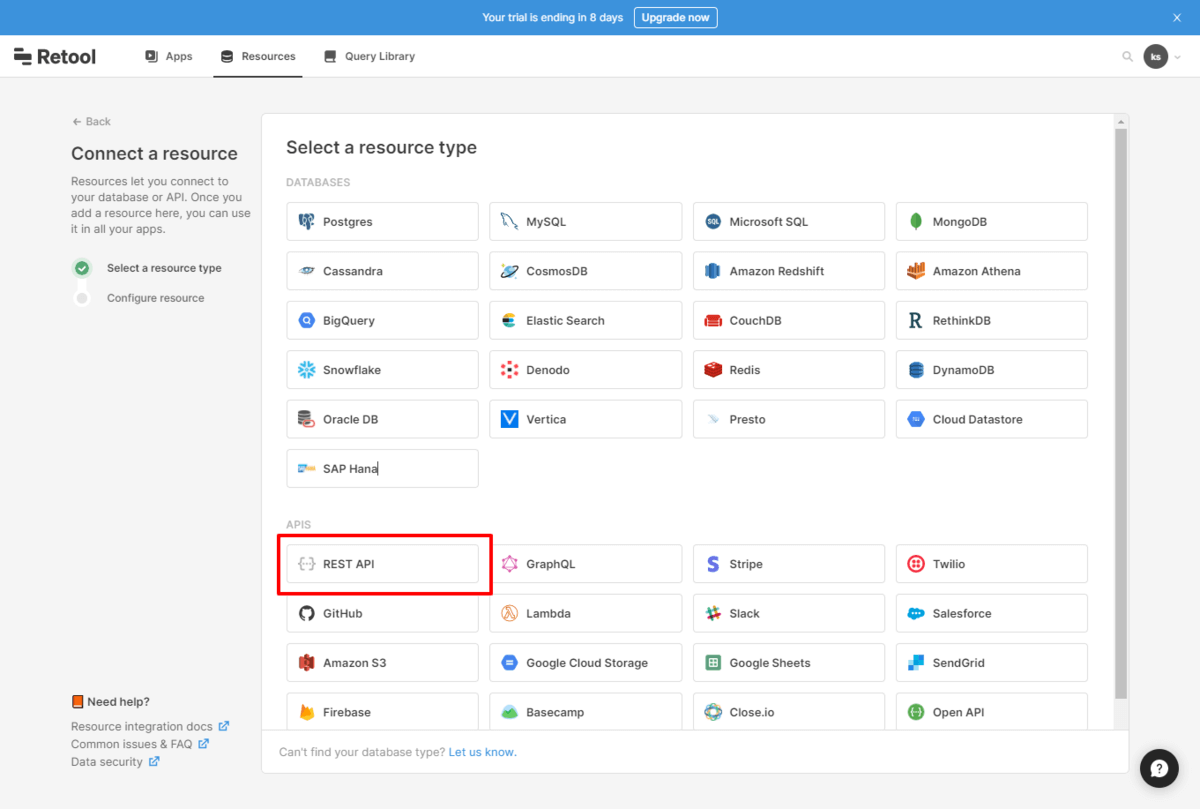Open the Query Library tab
The height and width of the screenshot is (809, 1200).
pos(369,57)
